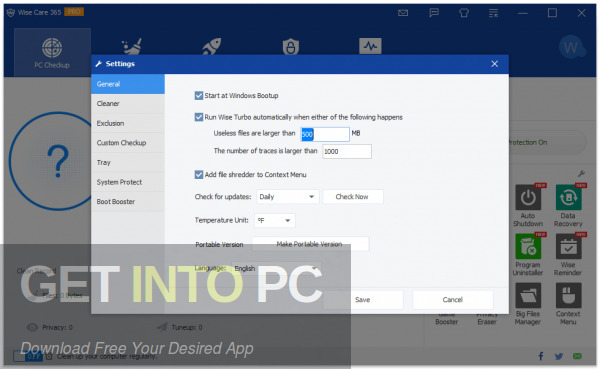Open the feedback chat bubble icon
Screen dimensions: 600x369
(x=434, y=13)
